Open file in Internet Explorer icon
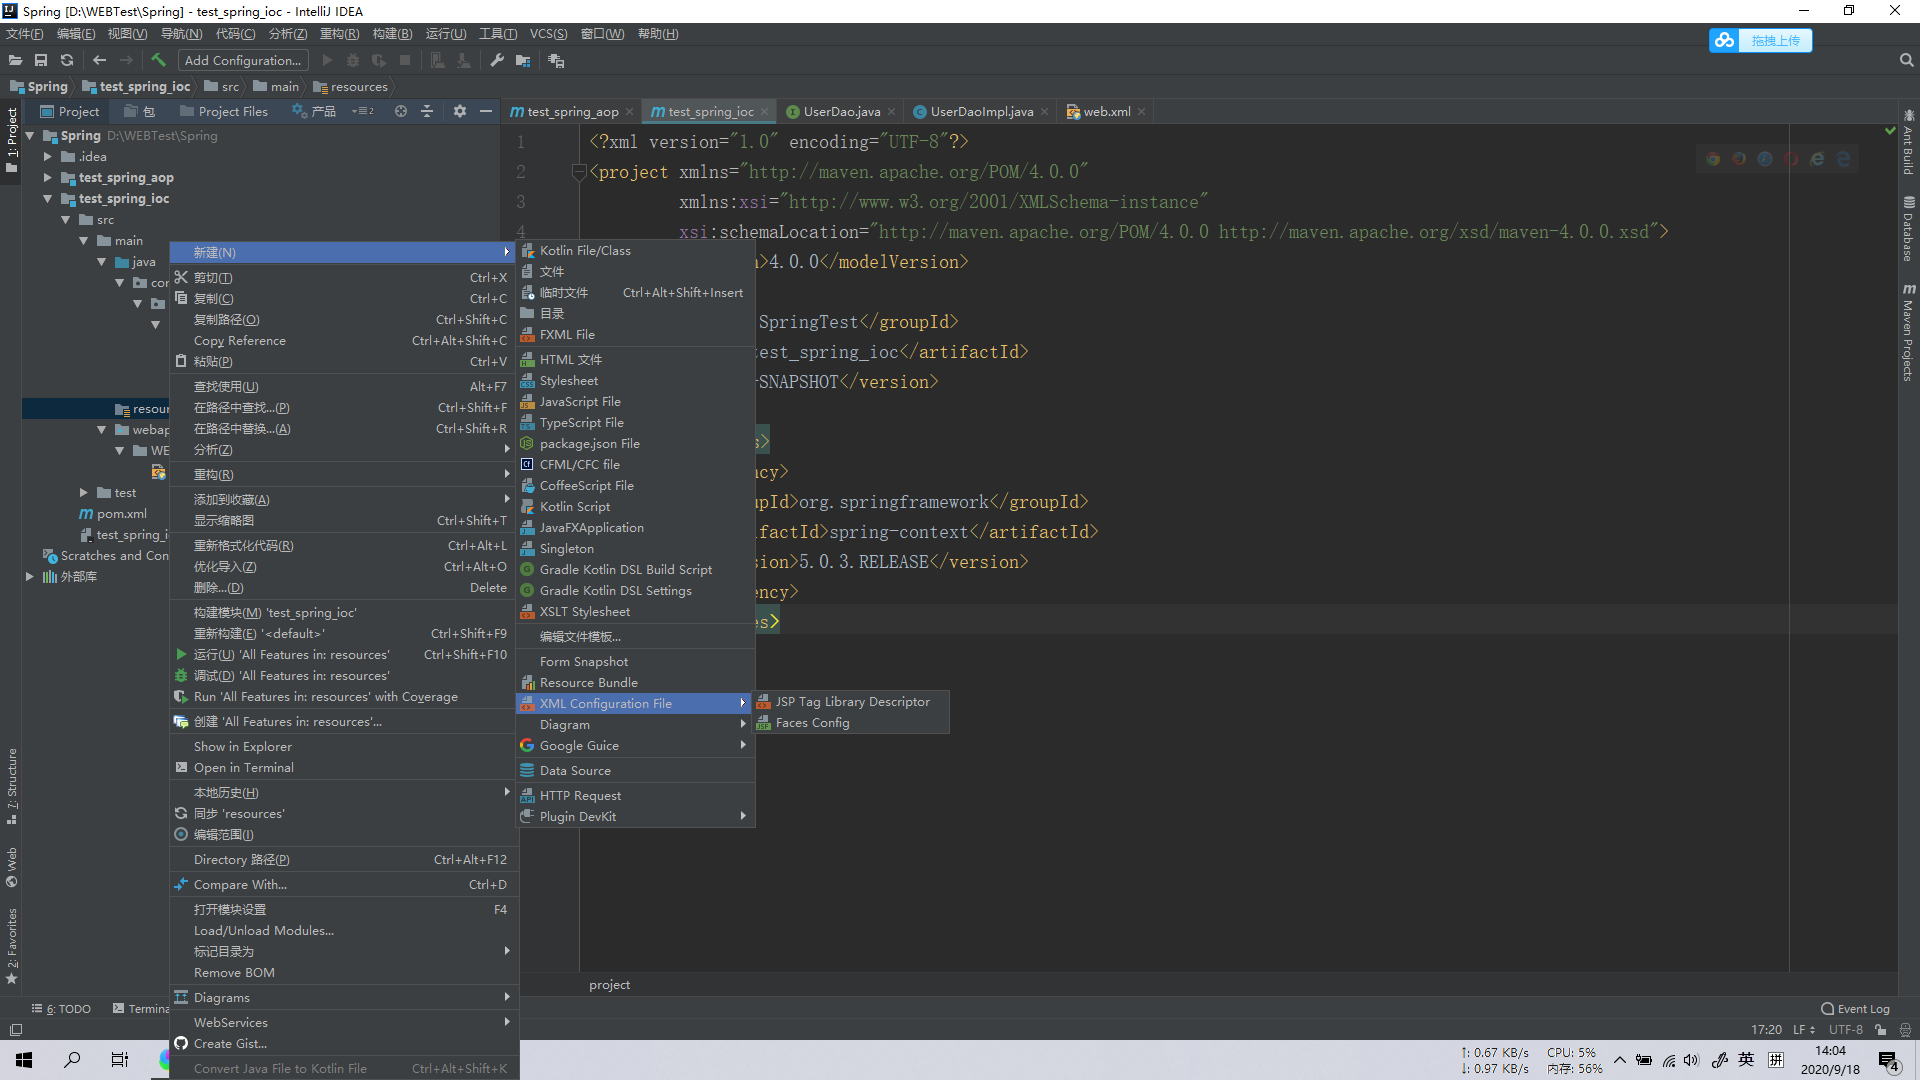The height and width of the screenshot is (1080, 1920). 1817,159
